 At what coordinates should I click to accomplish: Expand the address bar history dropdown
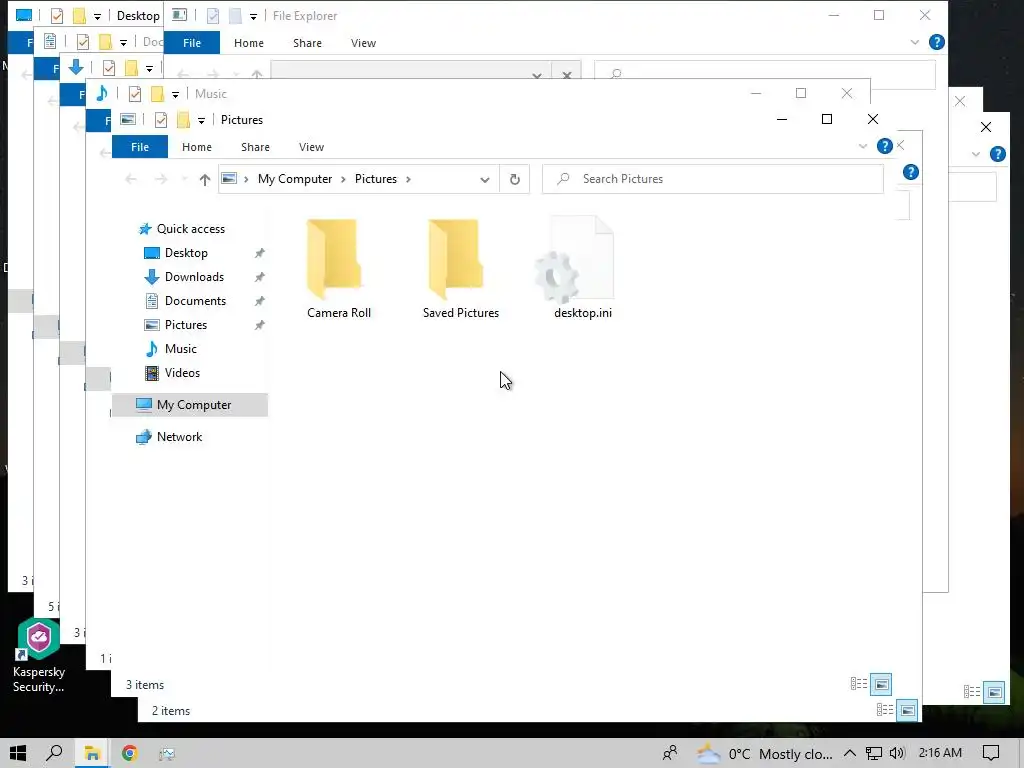485,179
